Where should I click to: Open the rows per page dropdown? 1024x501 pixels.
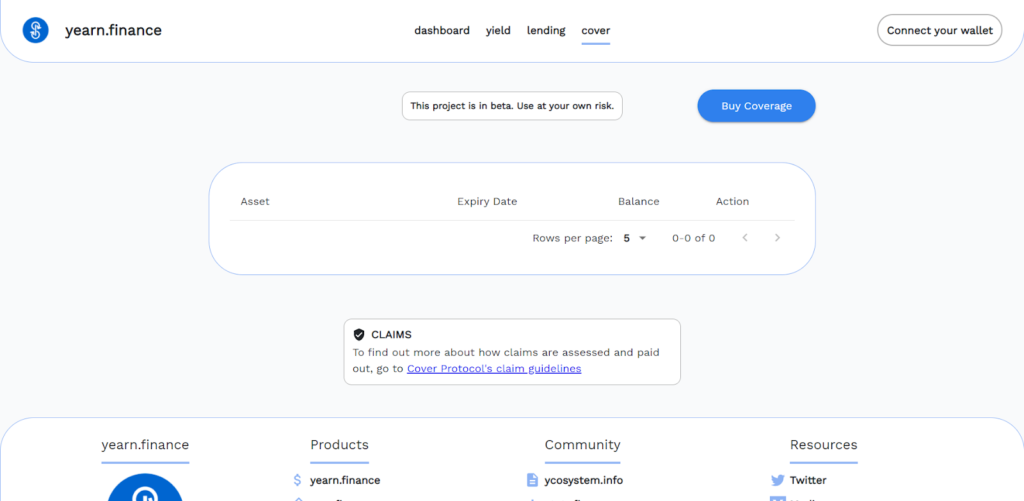tap(634, 238)
